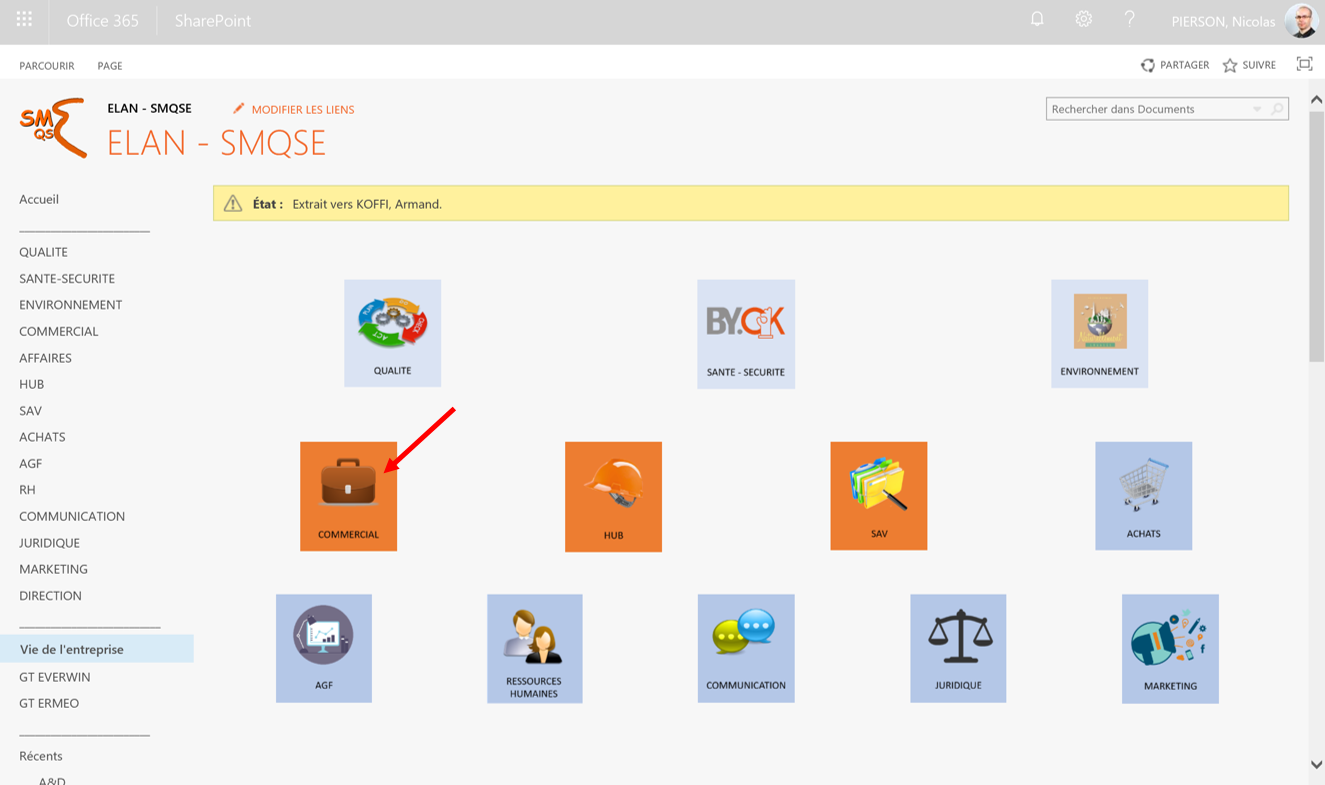Open the COMMERCIAL briefcase tile
Viewport: 1325px width, 785px height.
coord(348,496)
